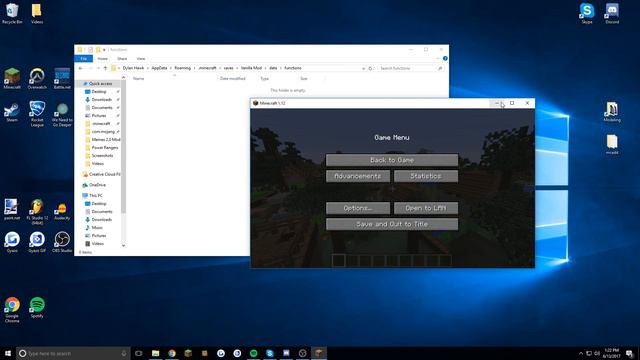Select the Battle.net desktop shortcut
The height and width of the screenshot is (360, 640).
pos(62,79)
